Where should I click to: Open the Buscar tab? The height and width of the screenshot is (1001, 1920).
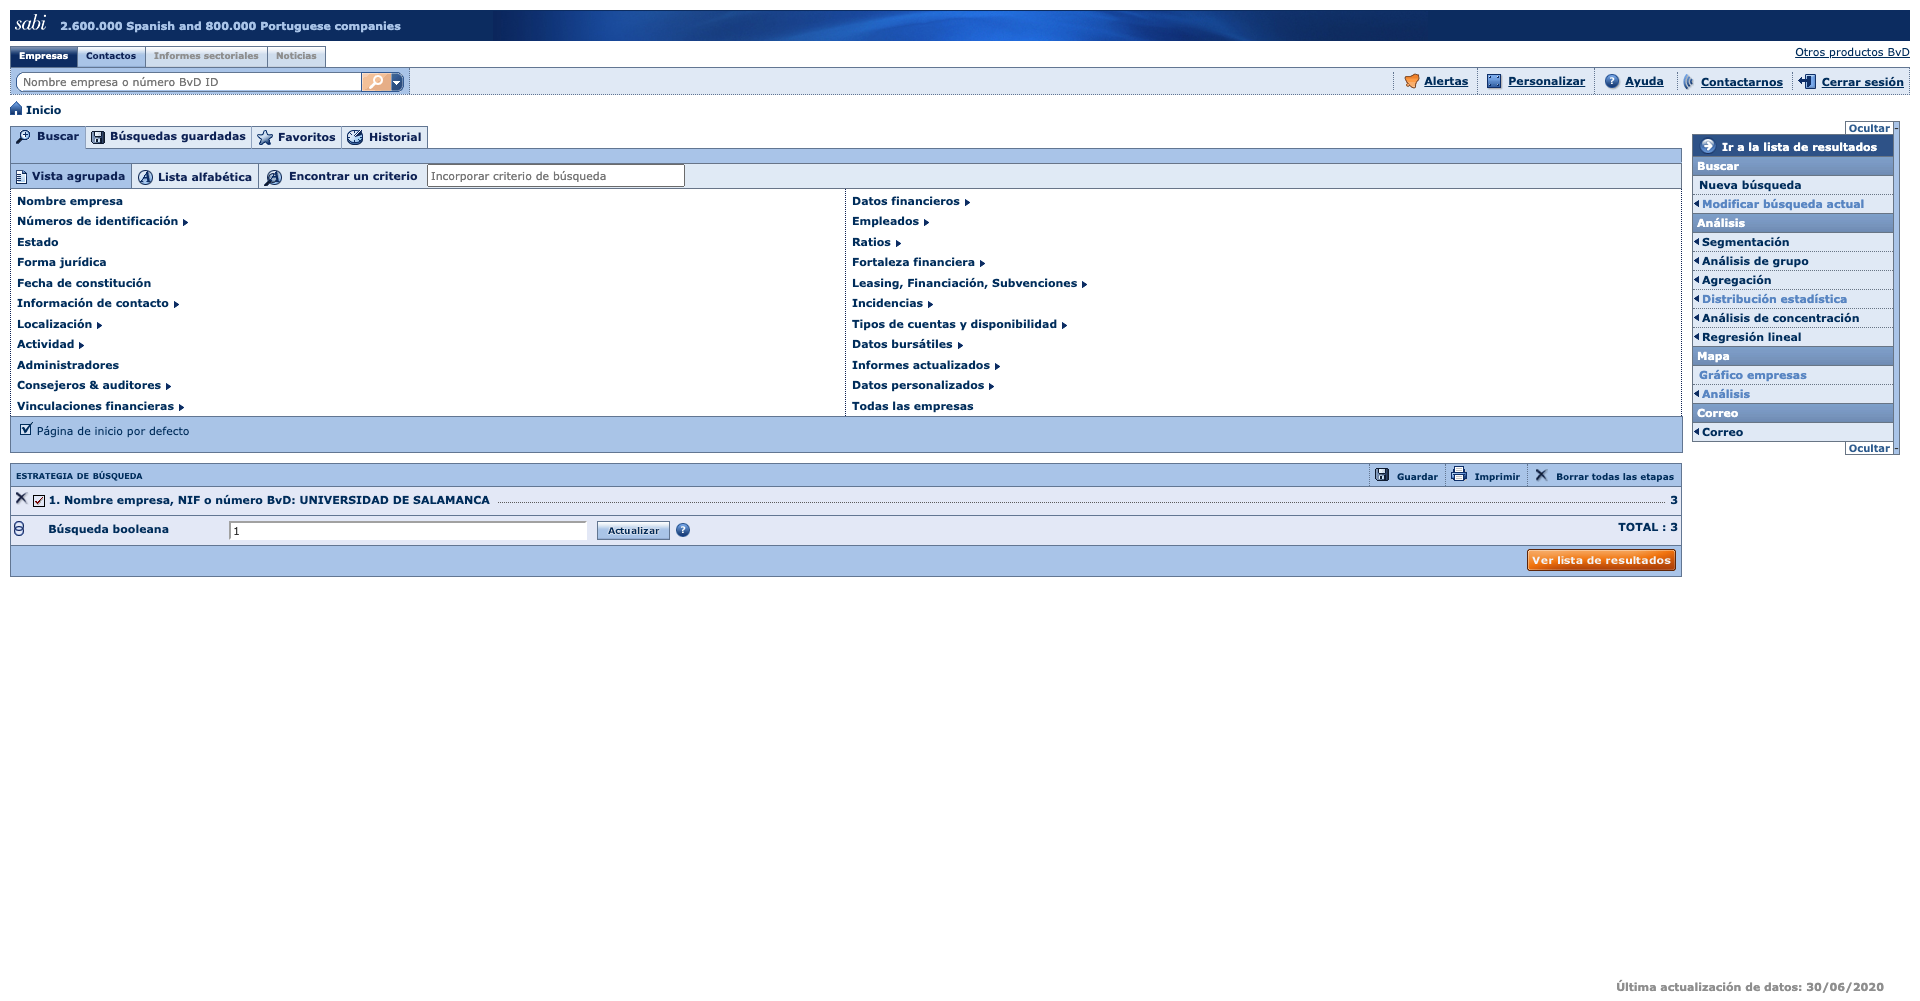coord(48,137)
